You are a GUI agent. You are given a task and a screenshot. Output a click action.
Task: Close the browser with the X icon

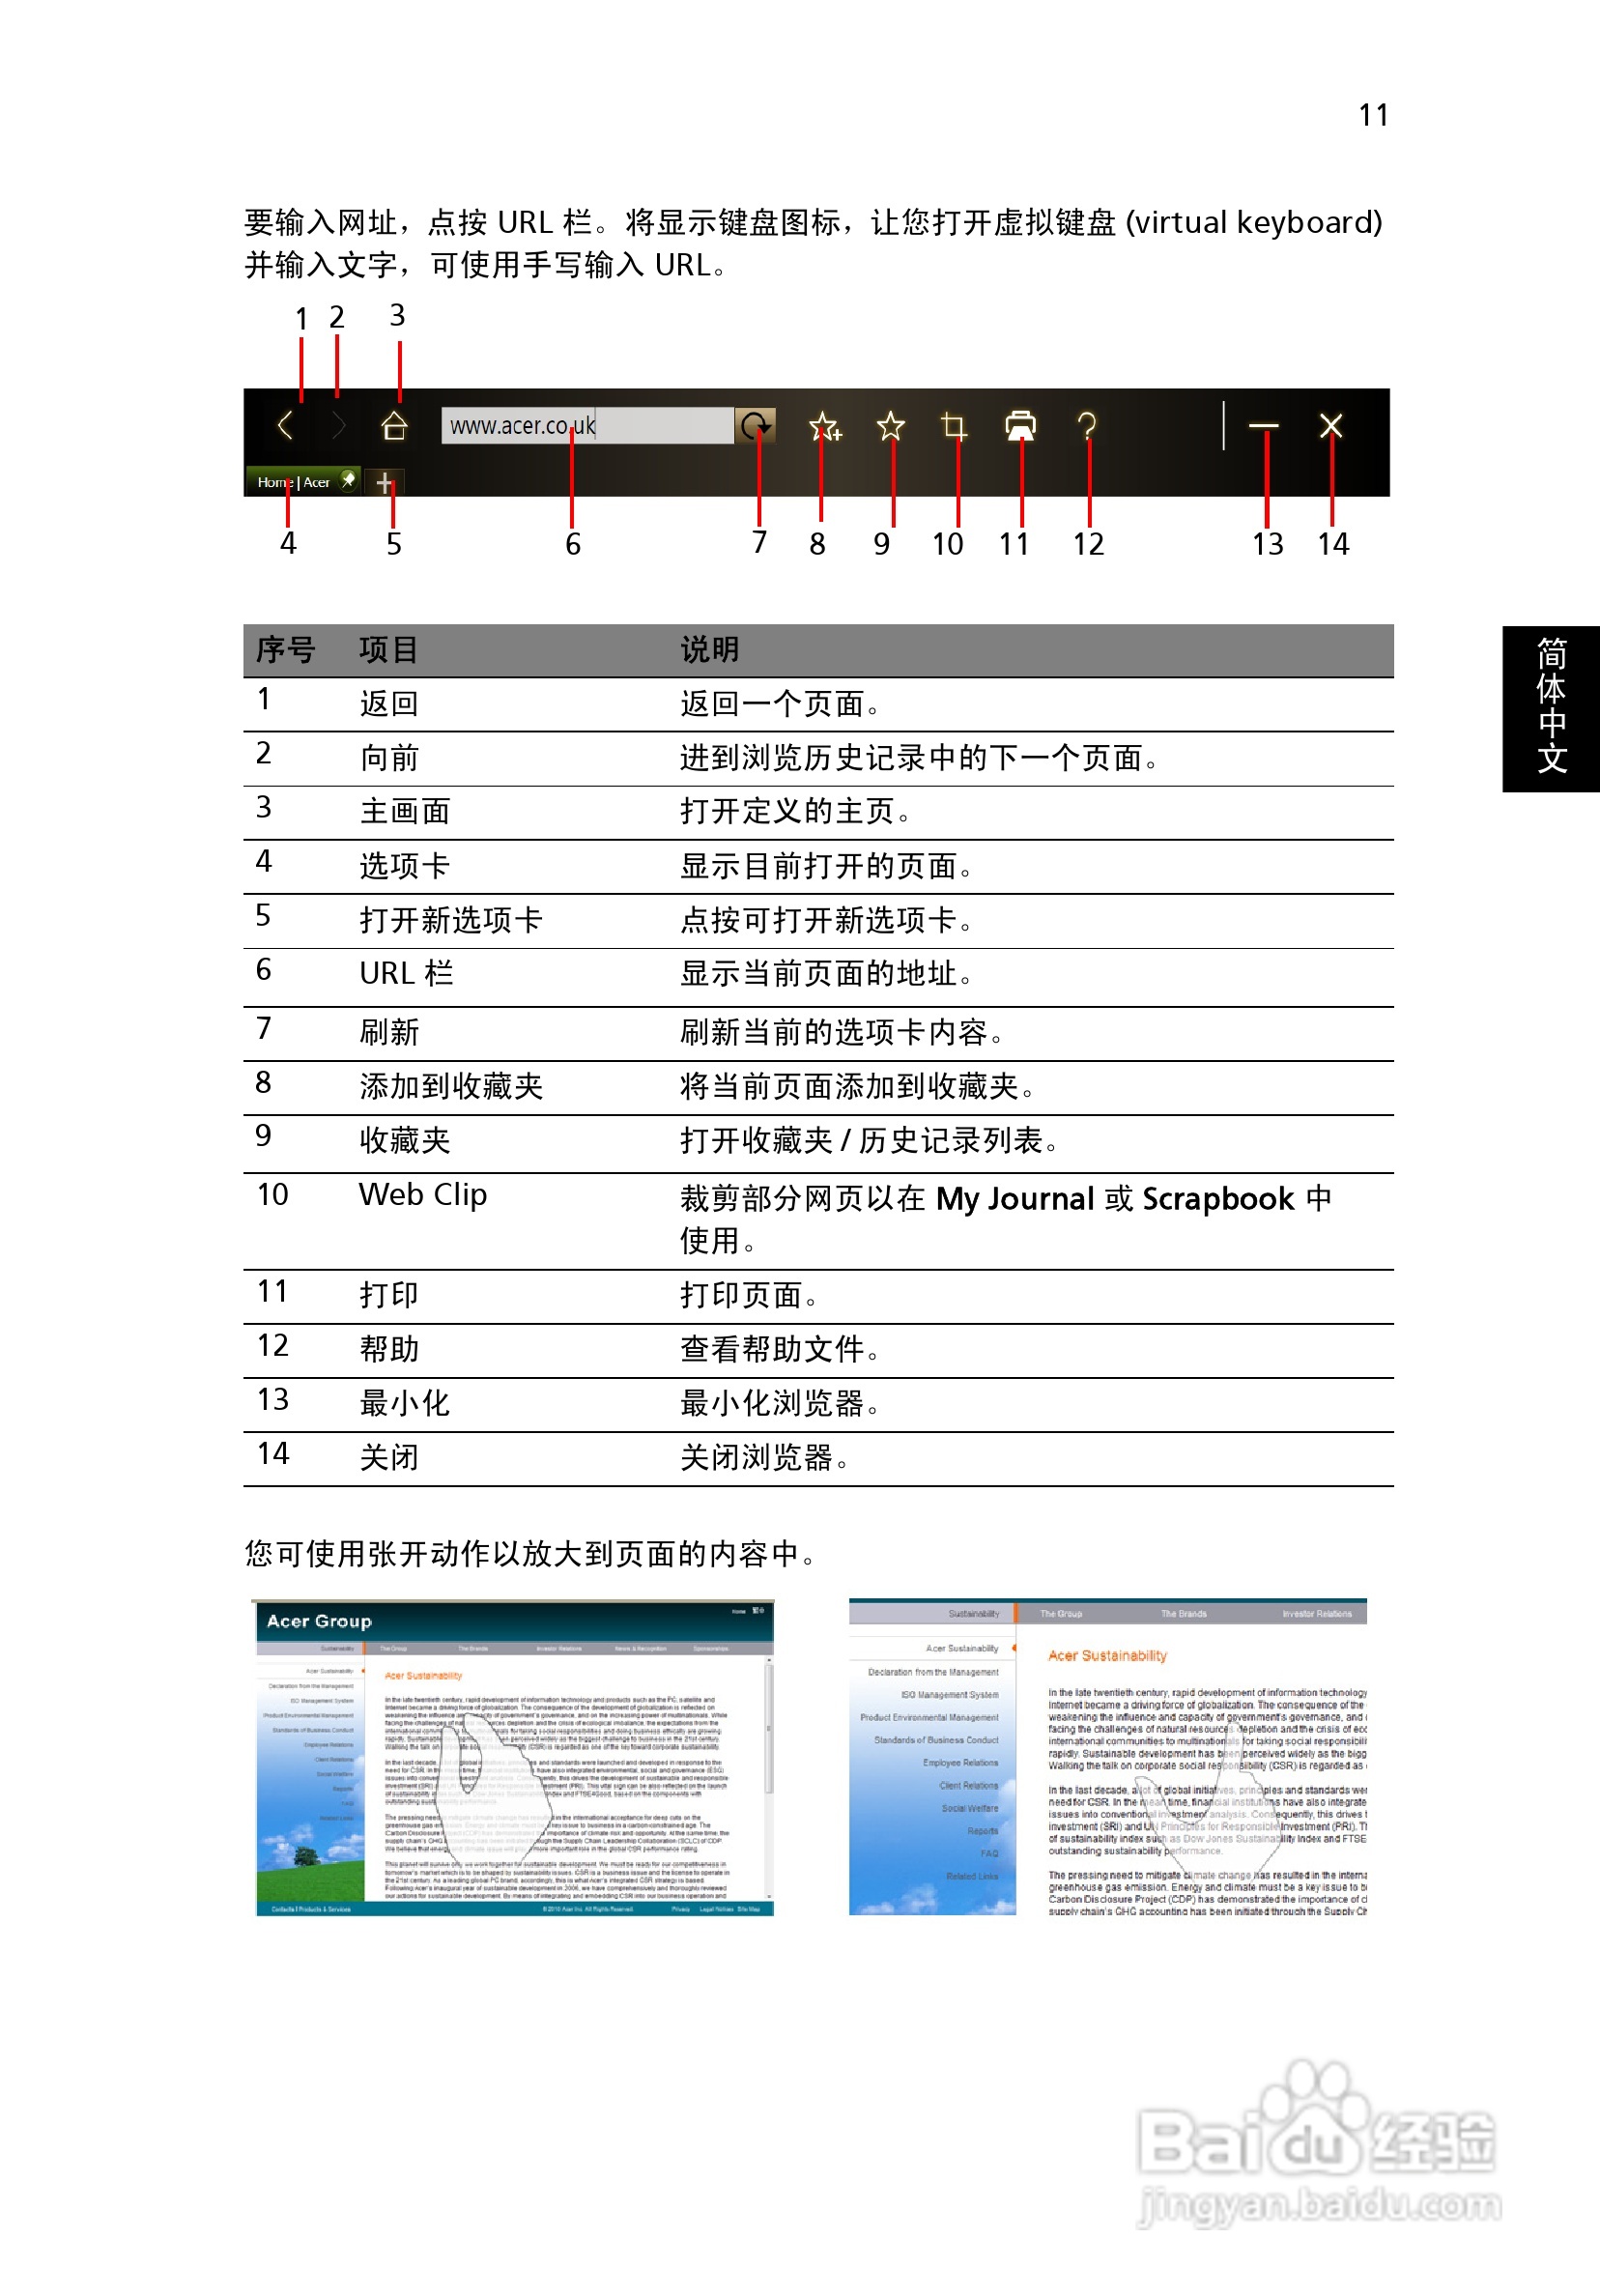[1331, 426]
